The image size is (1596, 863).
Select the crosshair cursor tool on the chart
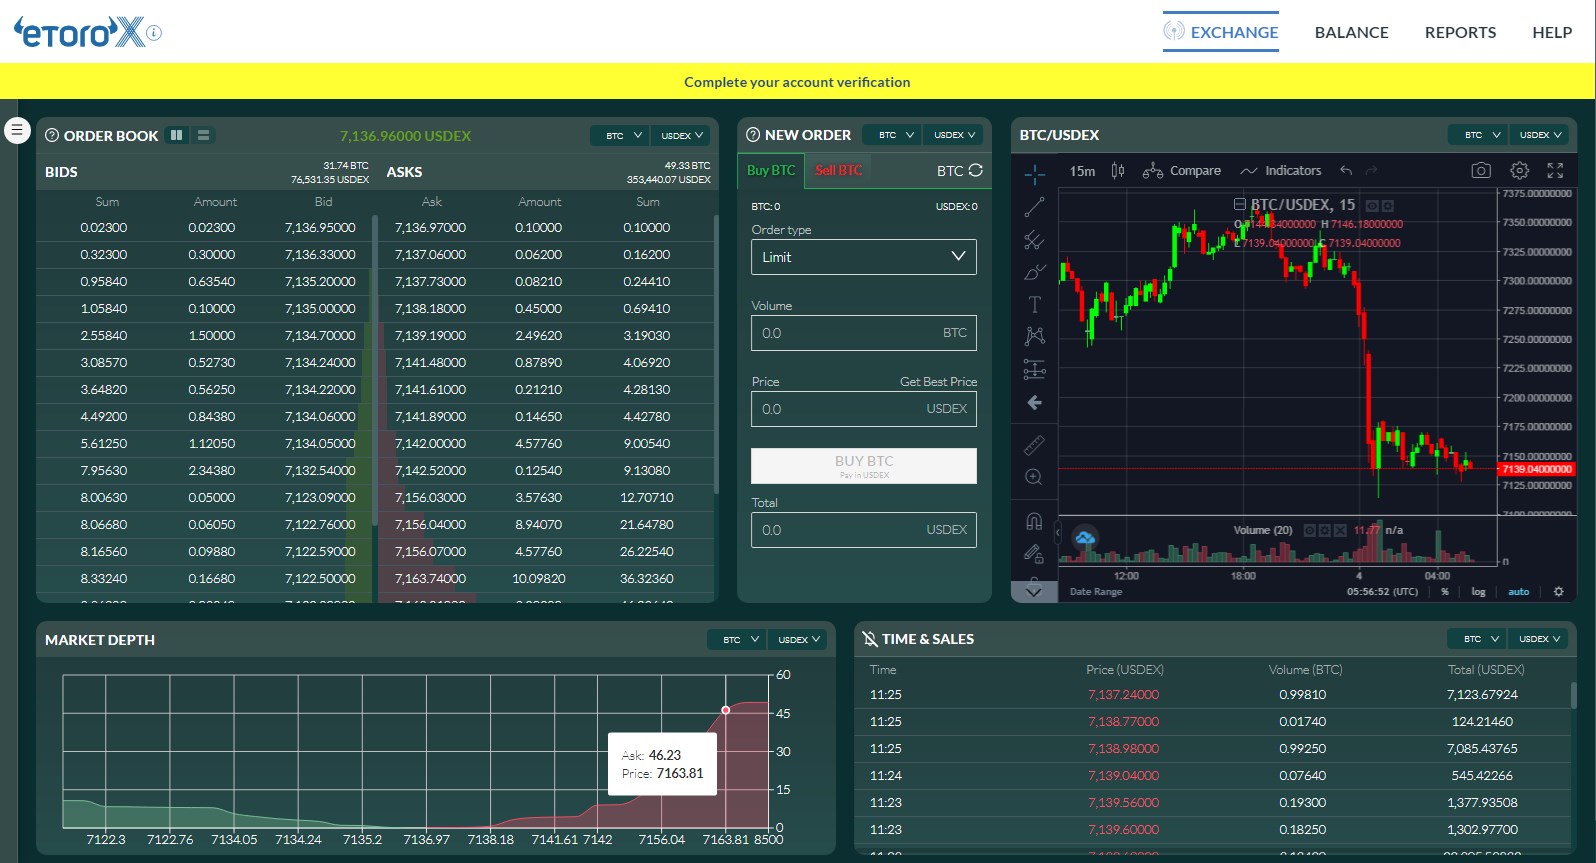1034,175
